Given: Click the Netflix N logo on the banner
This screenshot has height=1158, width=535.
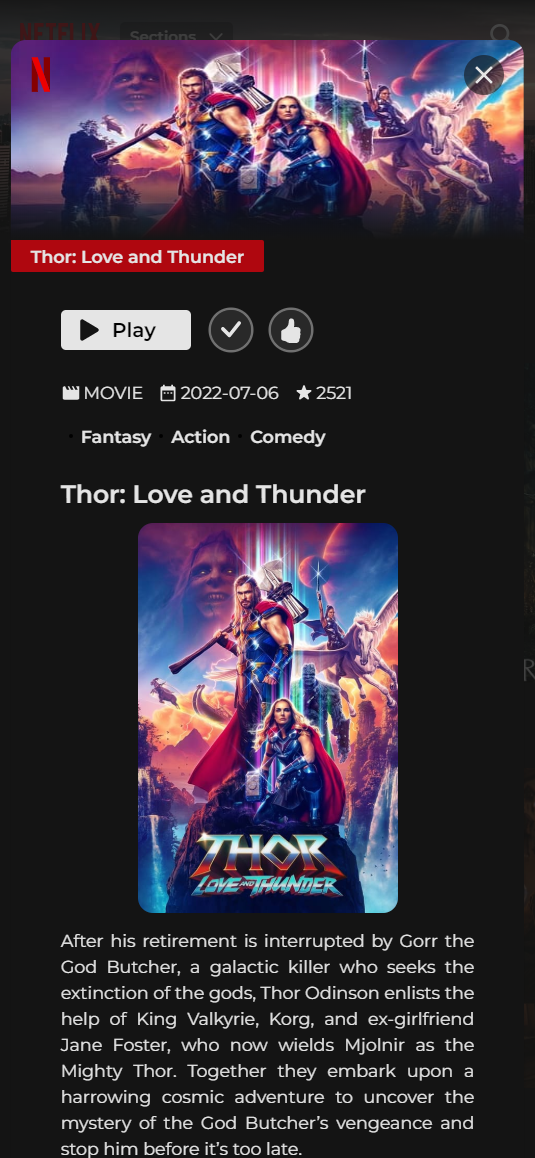Looking at the screenshot, I should click(41, 75).
